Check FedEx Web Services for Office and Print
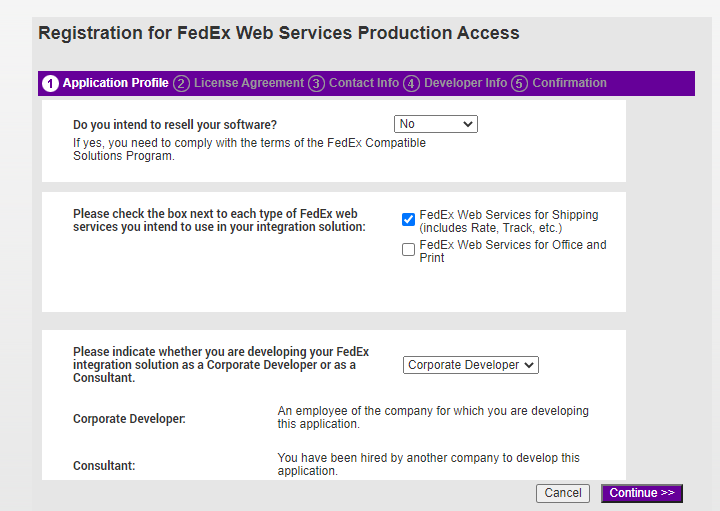 (408, 249)
